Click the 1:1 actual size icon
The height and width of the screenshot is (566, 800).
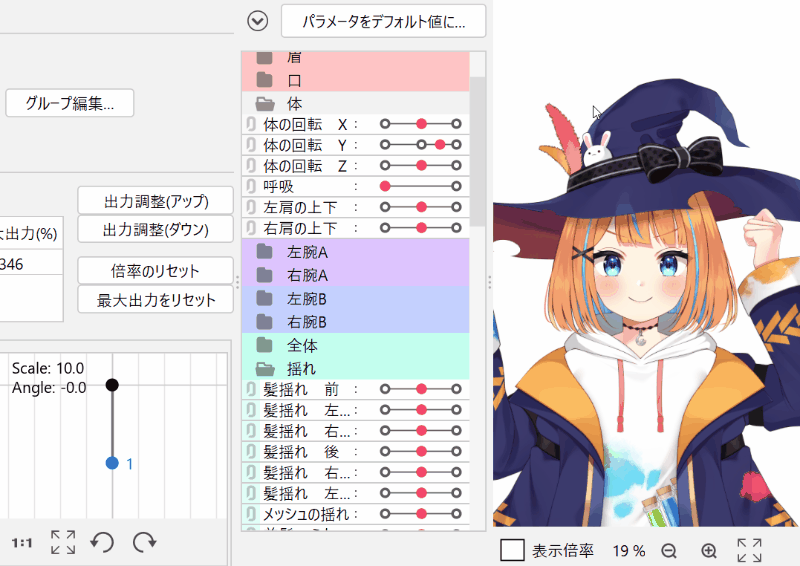(x=22, y=542)
